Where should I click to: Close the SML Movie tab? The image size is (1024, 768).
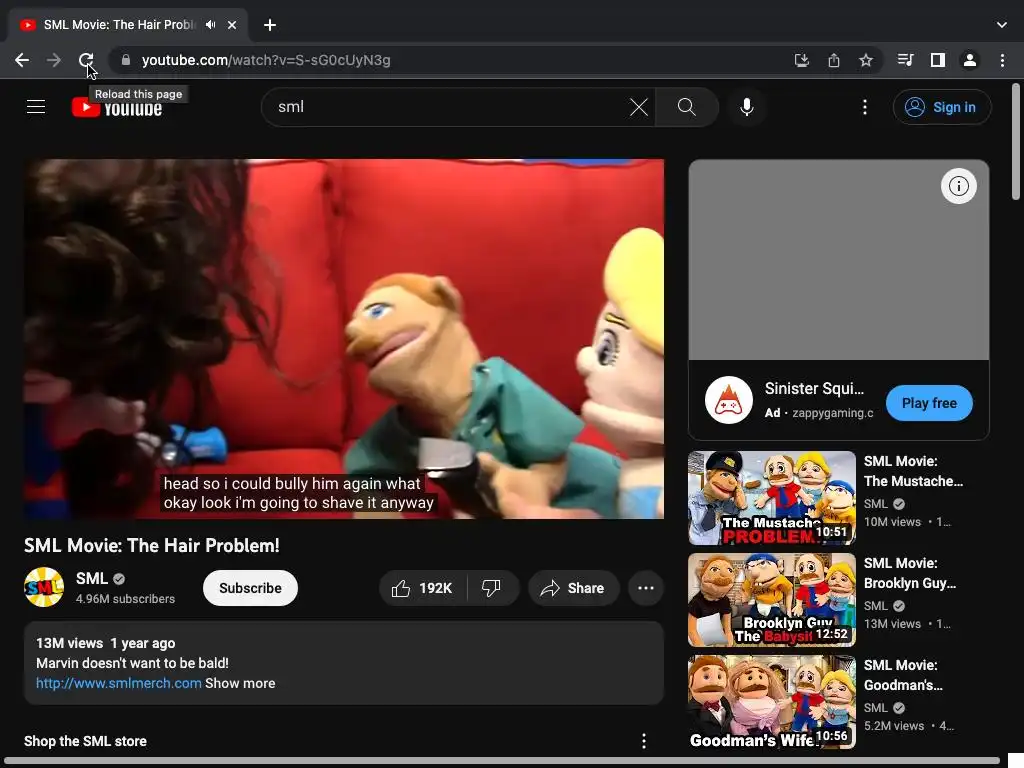click(232, 25)
